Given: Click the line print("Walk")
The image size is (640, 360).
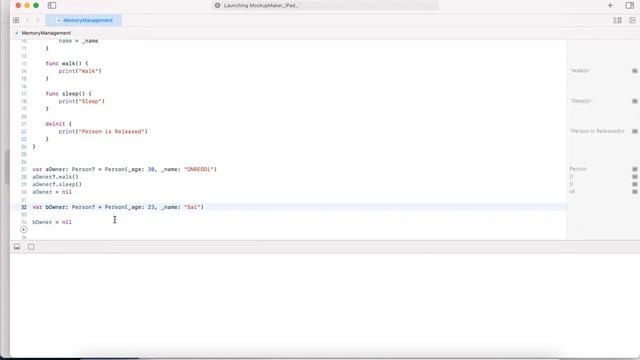Looking at the screenshot, I should (80, 71).
